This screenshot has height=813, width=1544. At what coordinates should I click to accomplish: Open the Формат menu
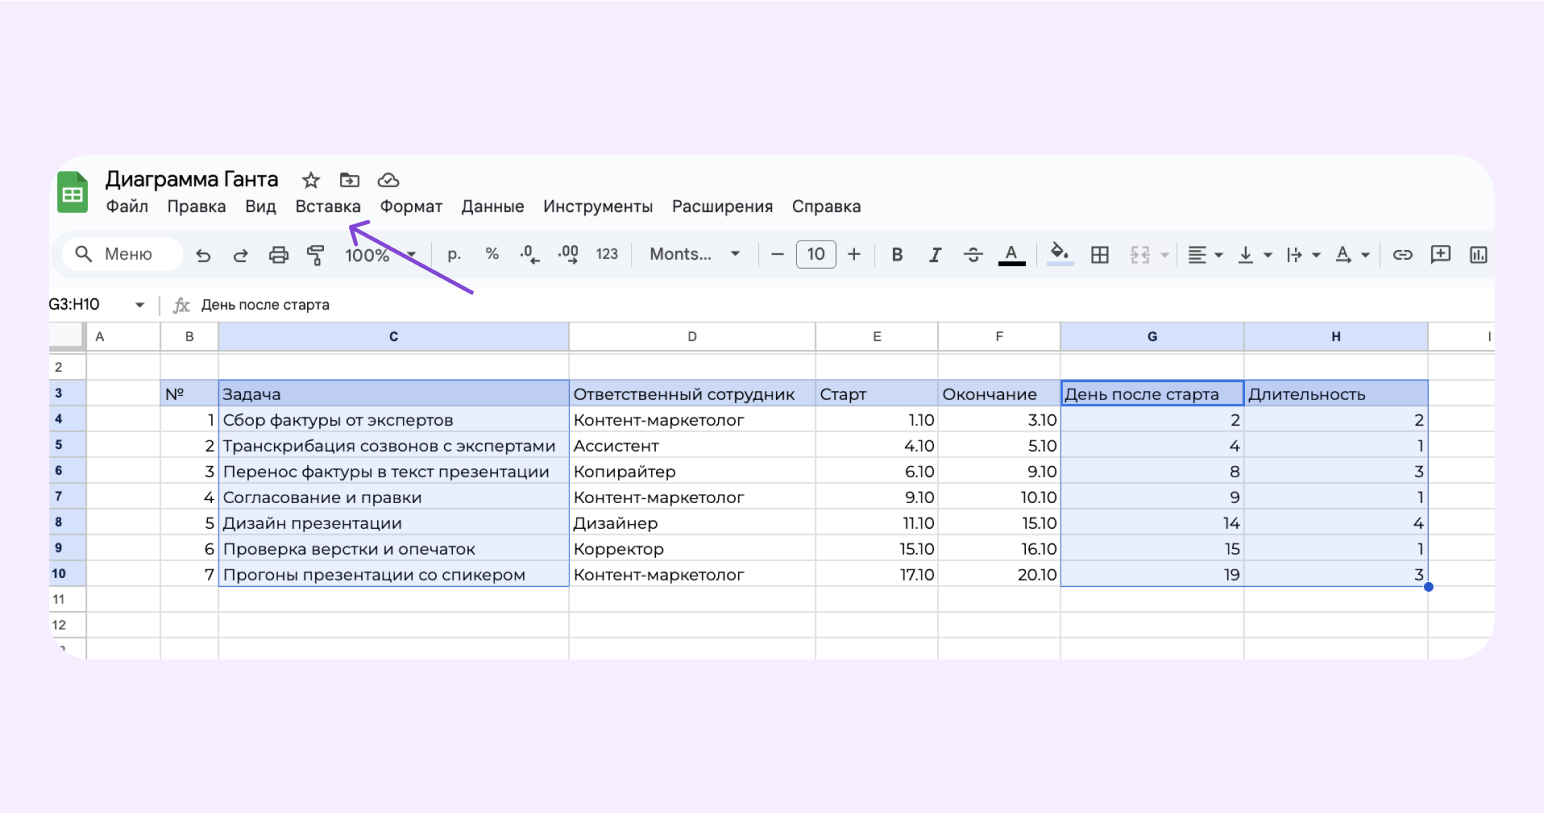coord(411,206)
